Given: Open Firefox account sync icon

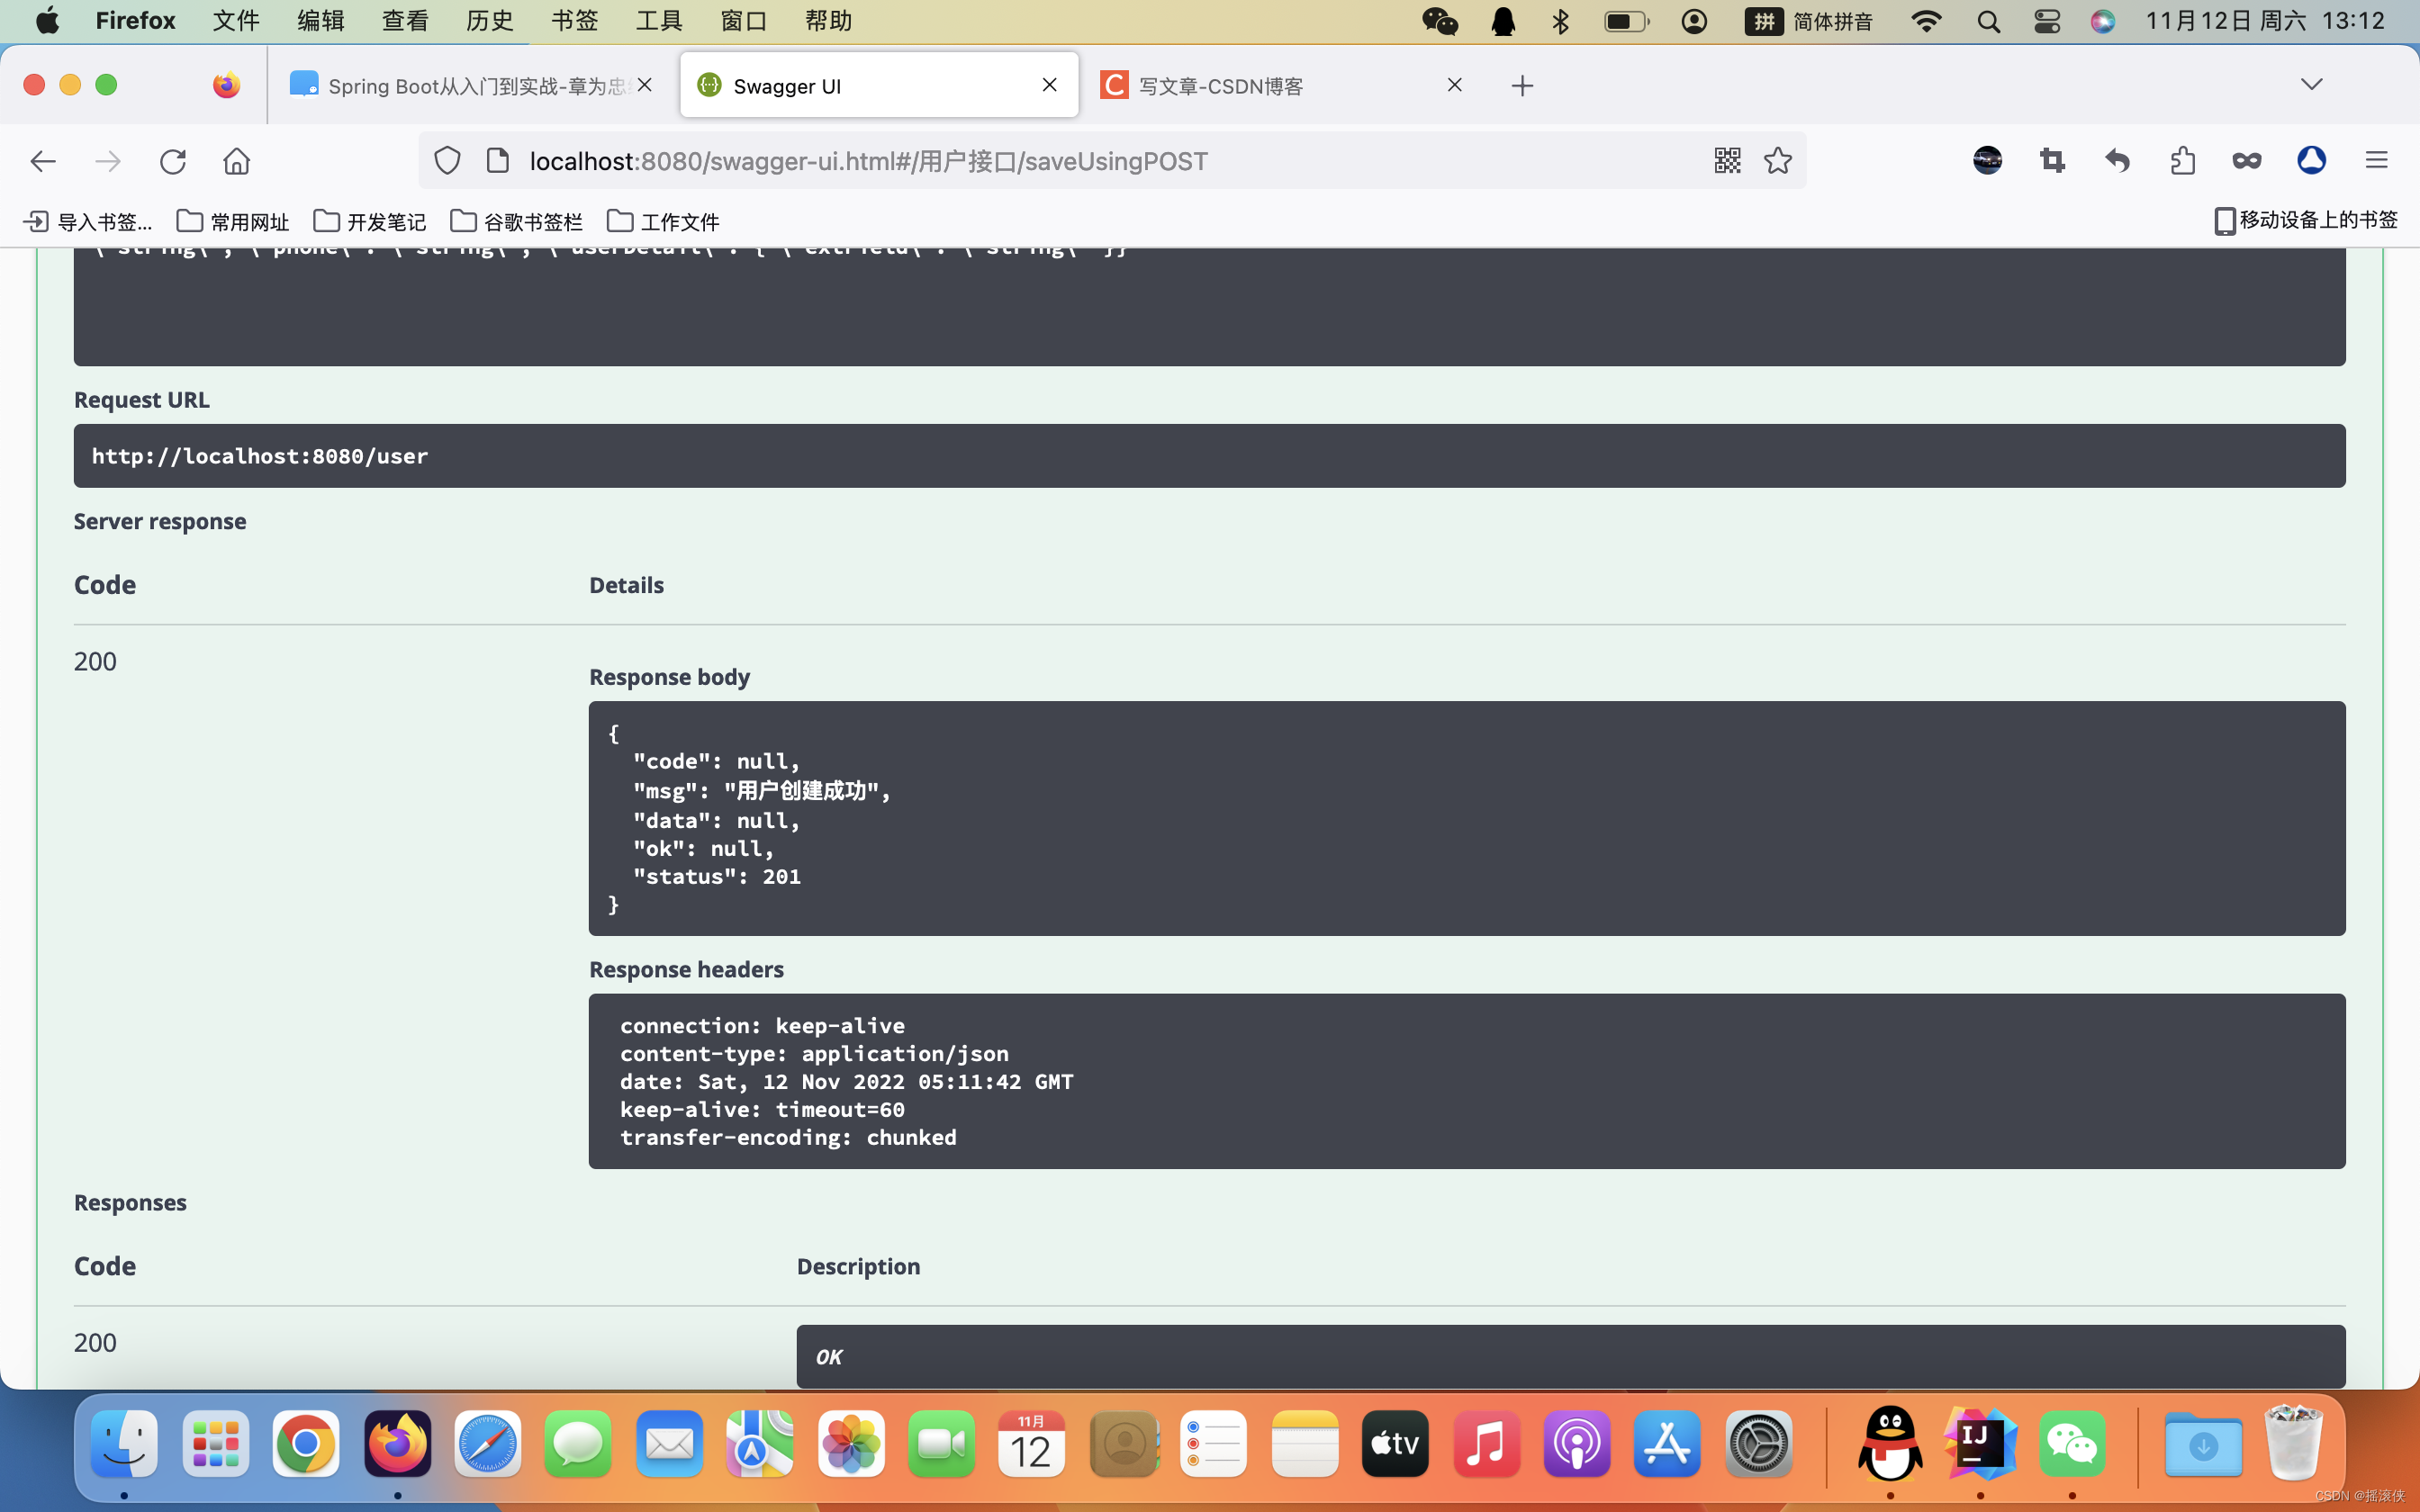Looking at the screenshot, I should point(2311,160).
